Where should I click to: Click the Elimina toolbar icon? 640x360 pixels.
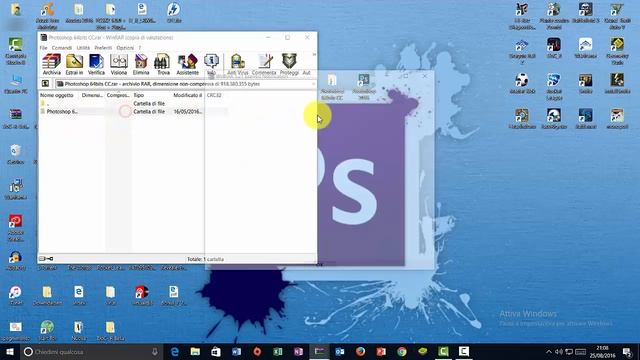pyautogui.click(x=141, y=64)
